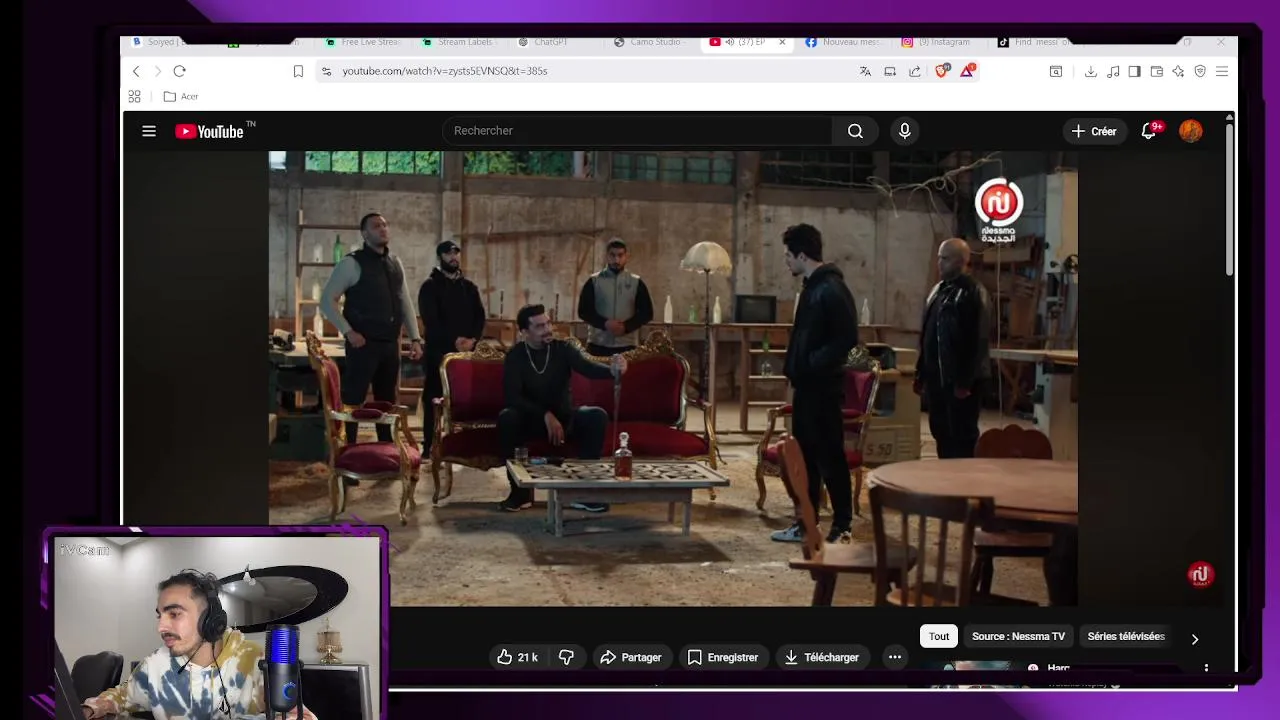Click the browser address bar URL
The width and height of the screenshot is (1280, 720).
tap(444, 71)
